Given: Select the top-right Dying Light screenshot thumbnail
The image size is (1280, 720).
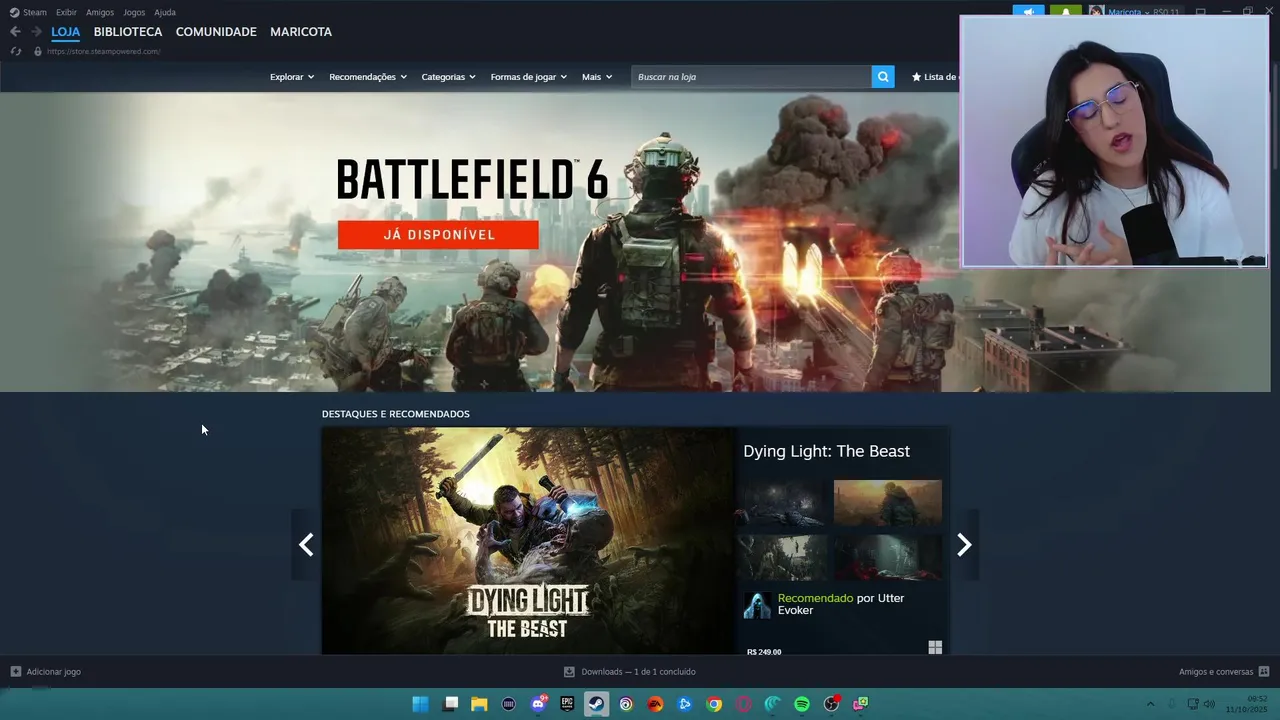Looking at the screenshot, I should coord(888,502).
